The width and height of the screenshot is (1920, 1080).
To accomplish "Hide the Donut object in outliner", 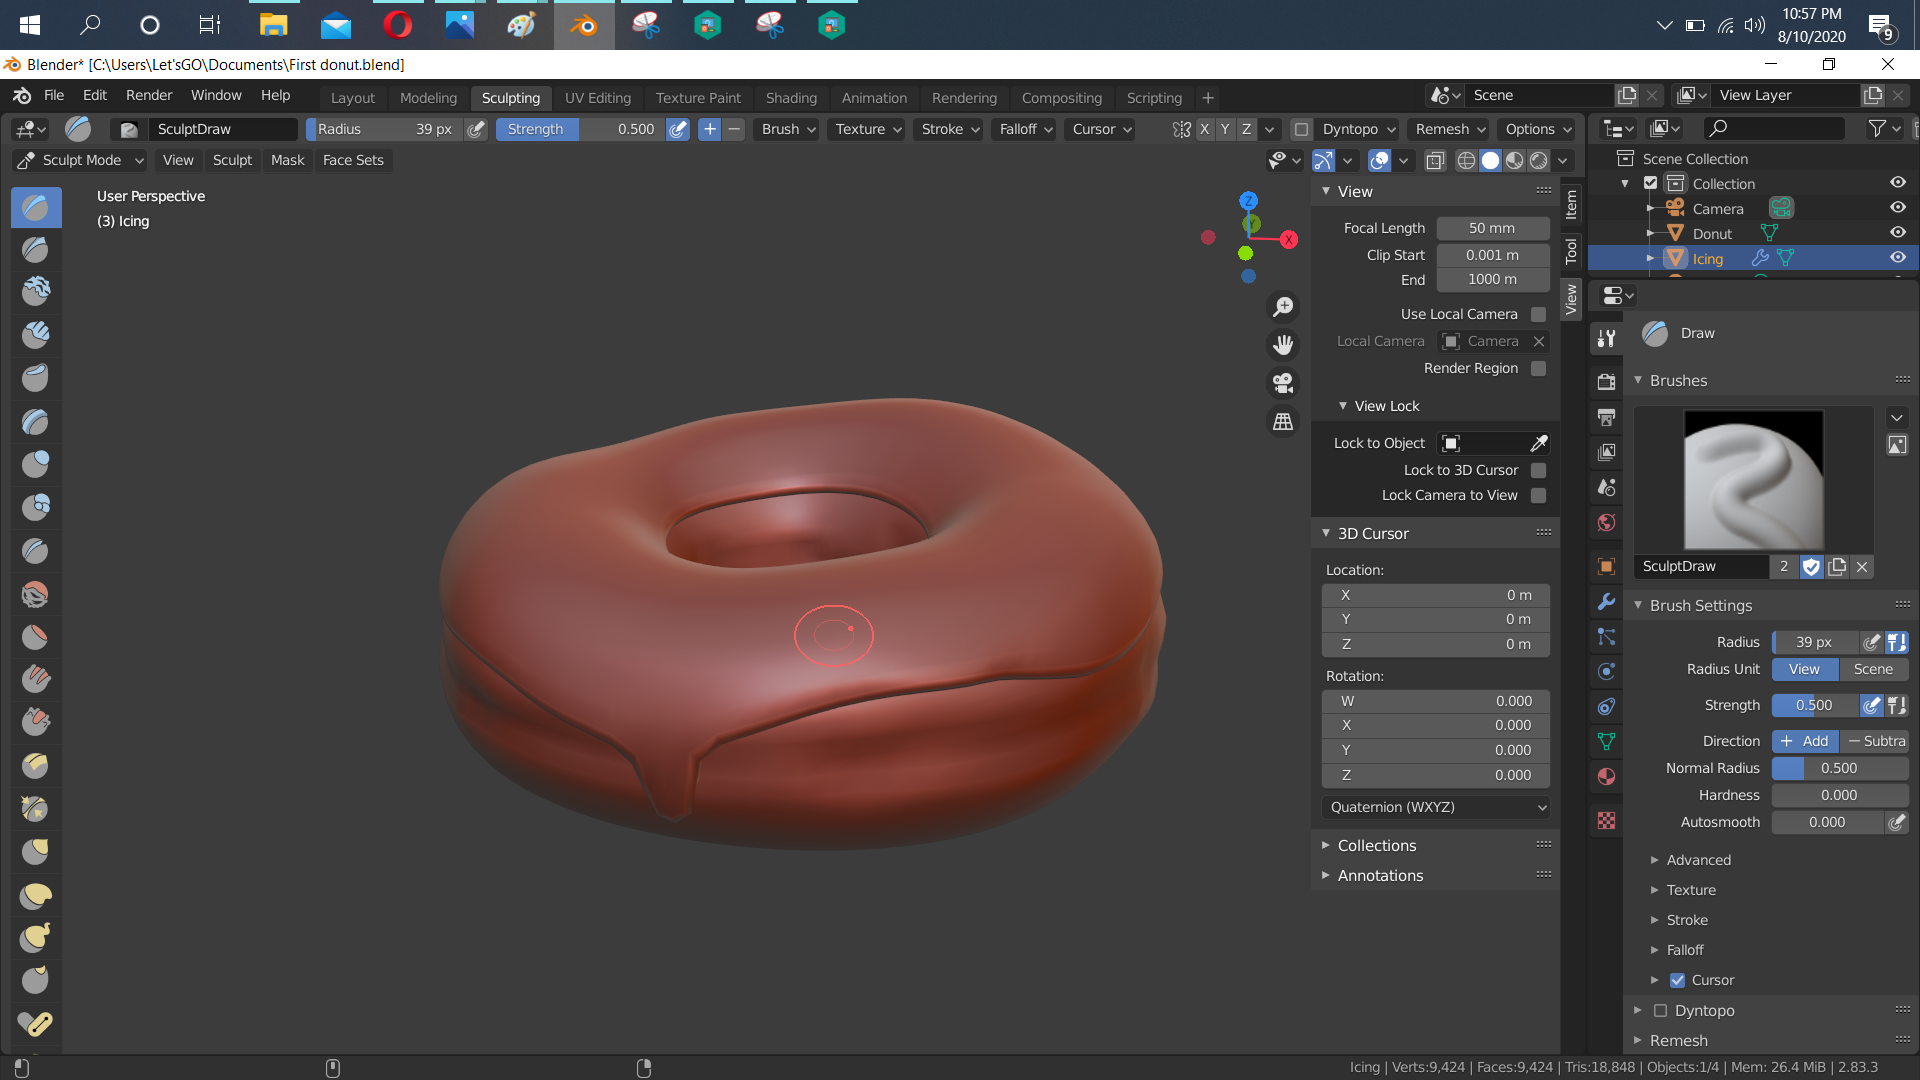I will [1898, 233].
